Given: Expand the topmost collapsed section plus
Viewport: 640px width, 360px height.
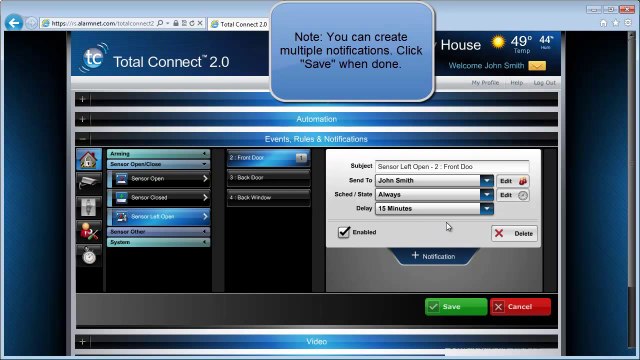Looking at the screenshot, I should (82, 99).
